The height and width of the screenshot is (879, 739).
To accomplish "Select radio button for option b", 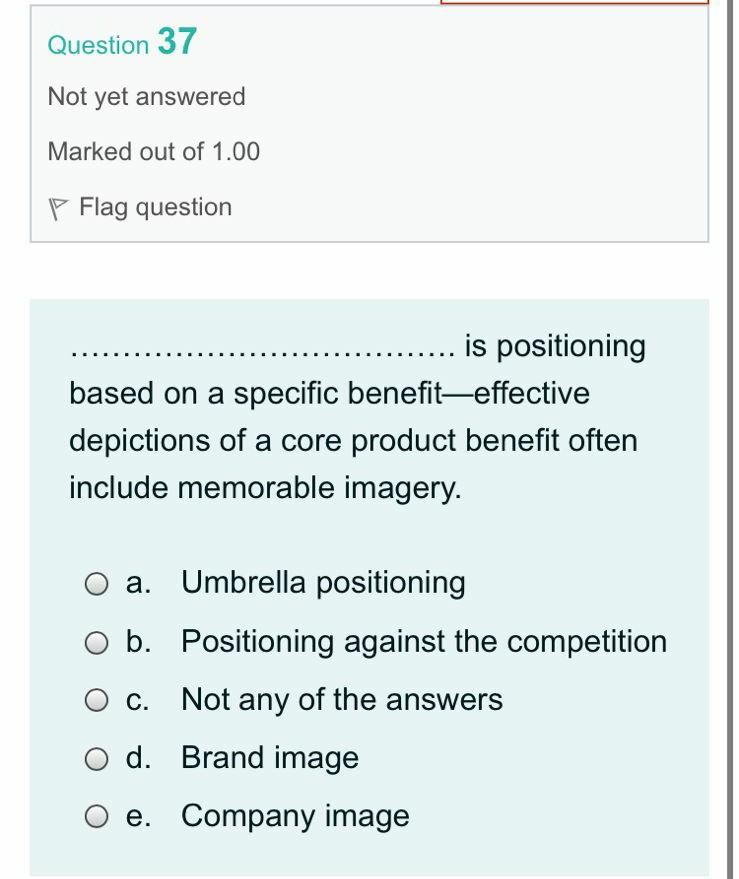I will pos(96,641).
